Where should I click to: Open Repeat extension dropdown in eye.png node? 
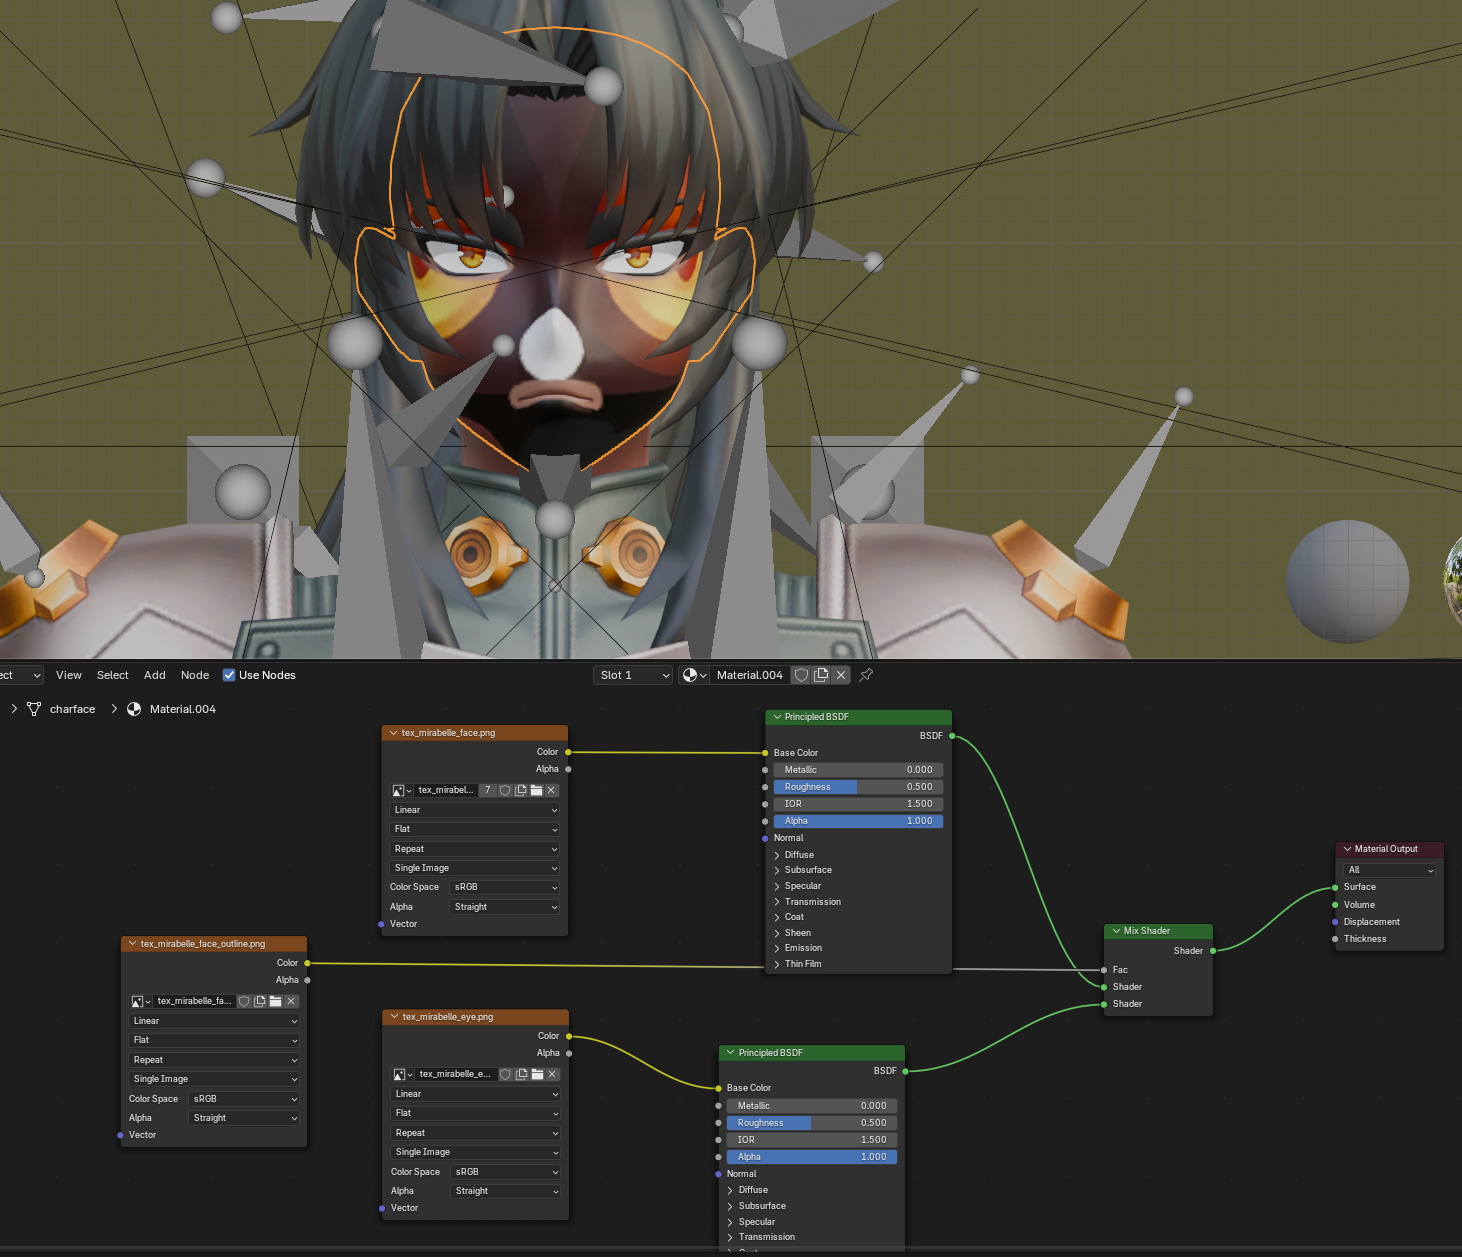(476, 1133)
